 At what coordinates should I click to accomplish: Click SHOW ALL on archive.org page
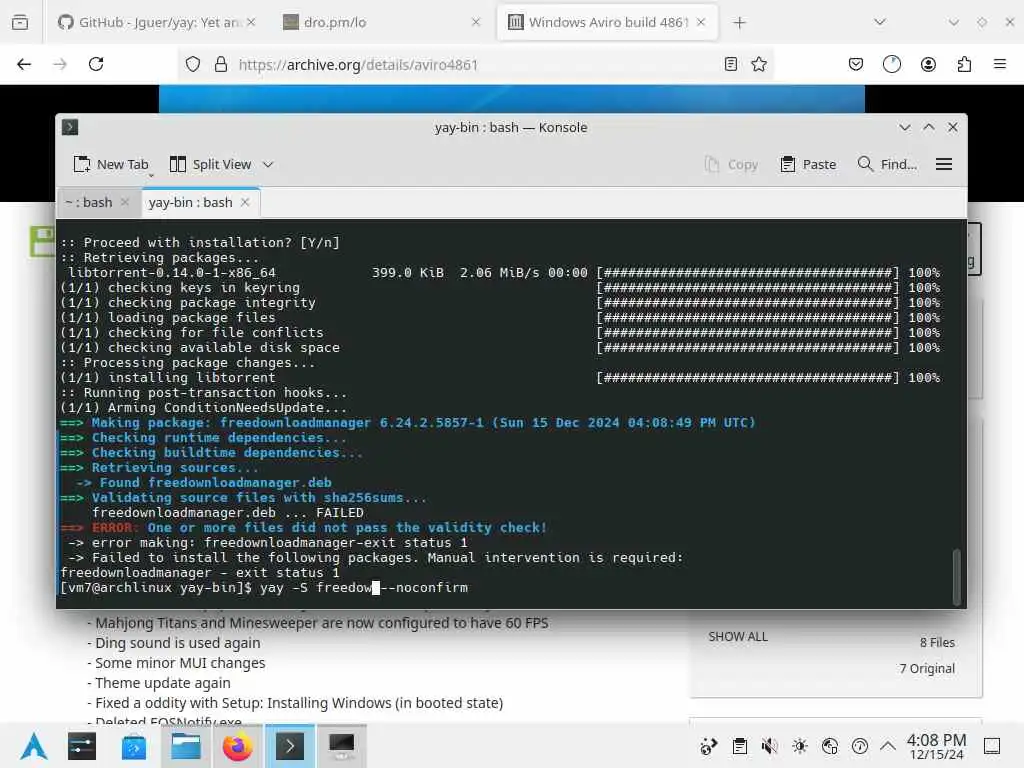point(738,637)
